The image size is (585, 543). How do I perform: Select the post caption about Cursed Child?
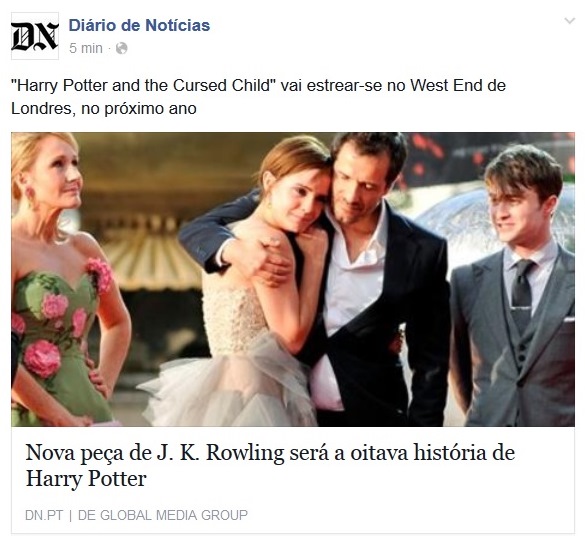click(x=258, y=97)
